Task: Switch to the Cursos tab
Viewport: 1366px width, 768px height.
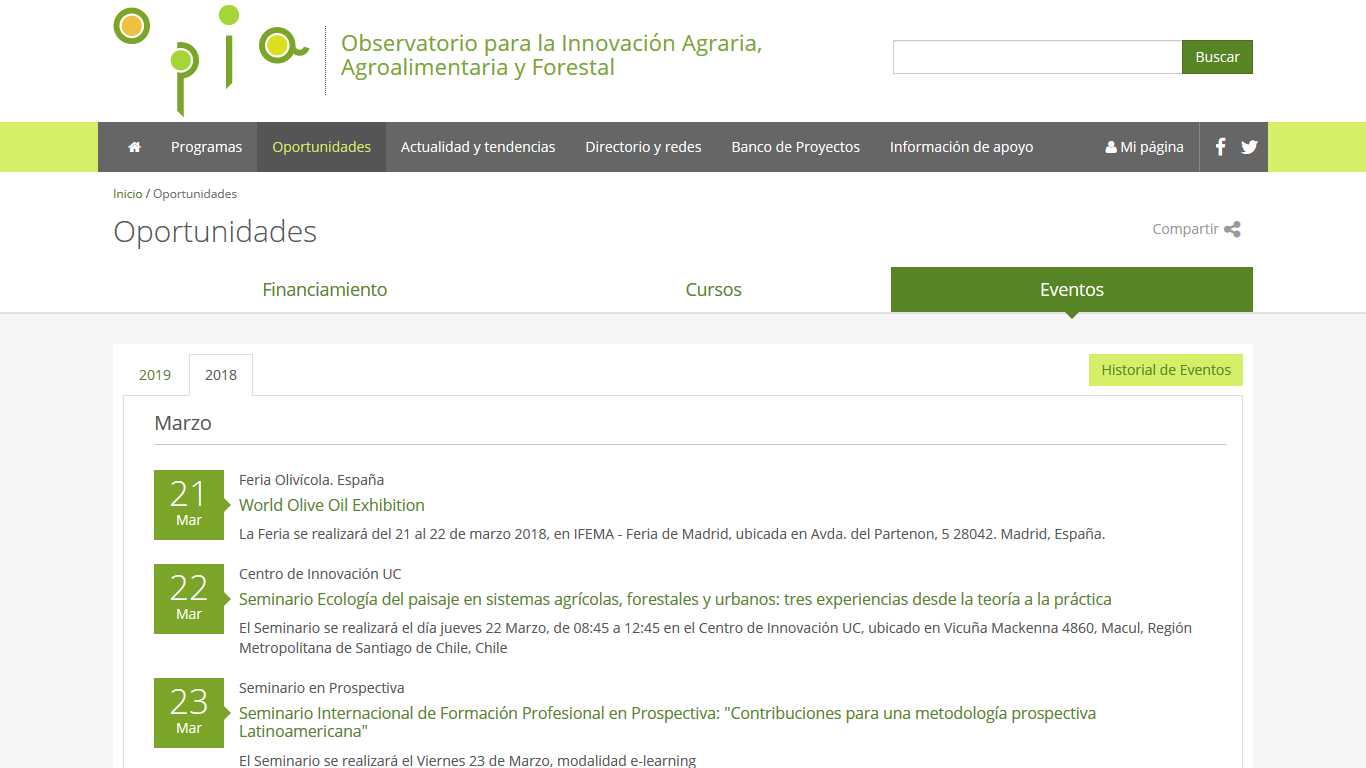Action: (x=713, y=290)
